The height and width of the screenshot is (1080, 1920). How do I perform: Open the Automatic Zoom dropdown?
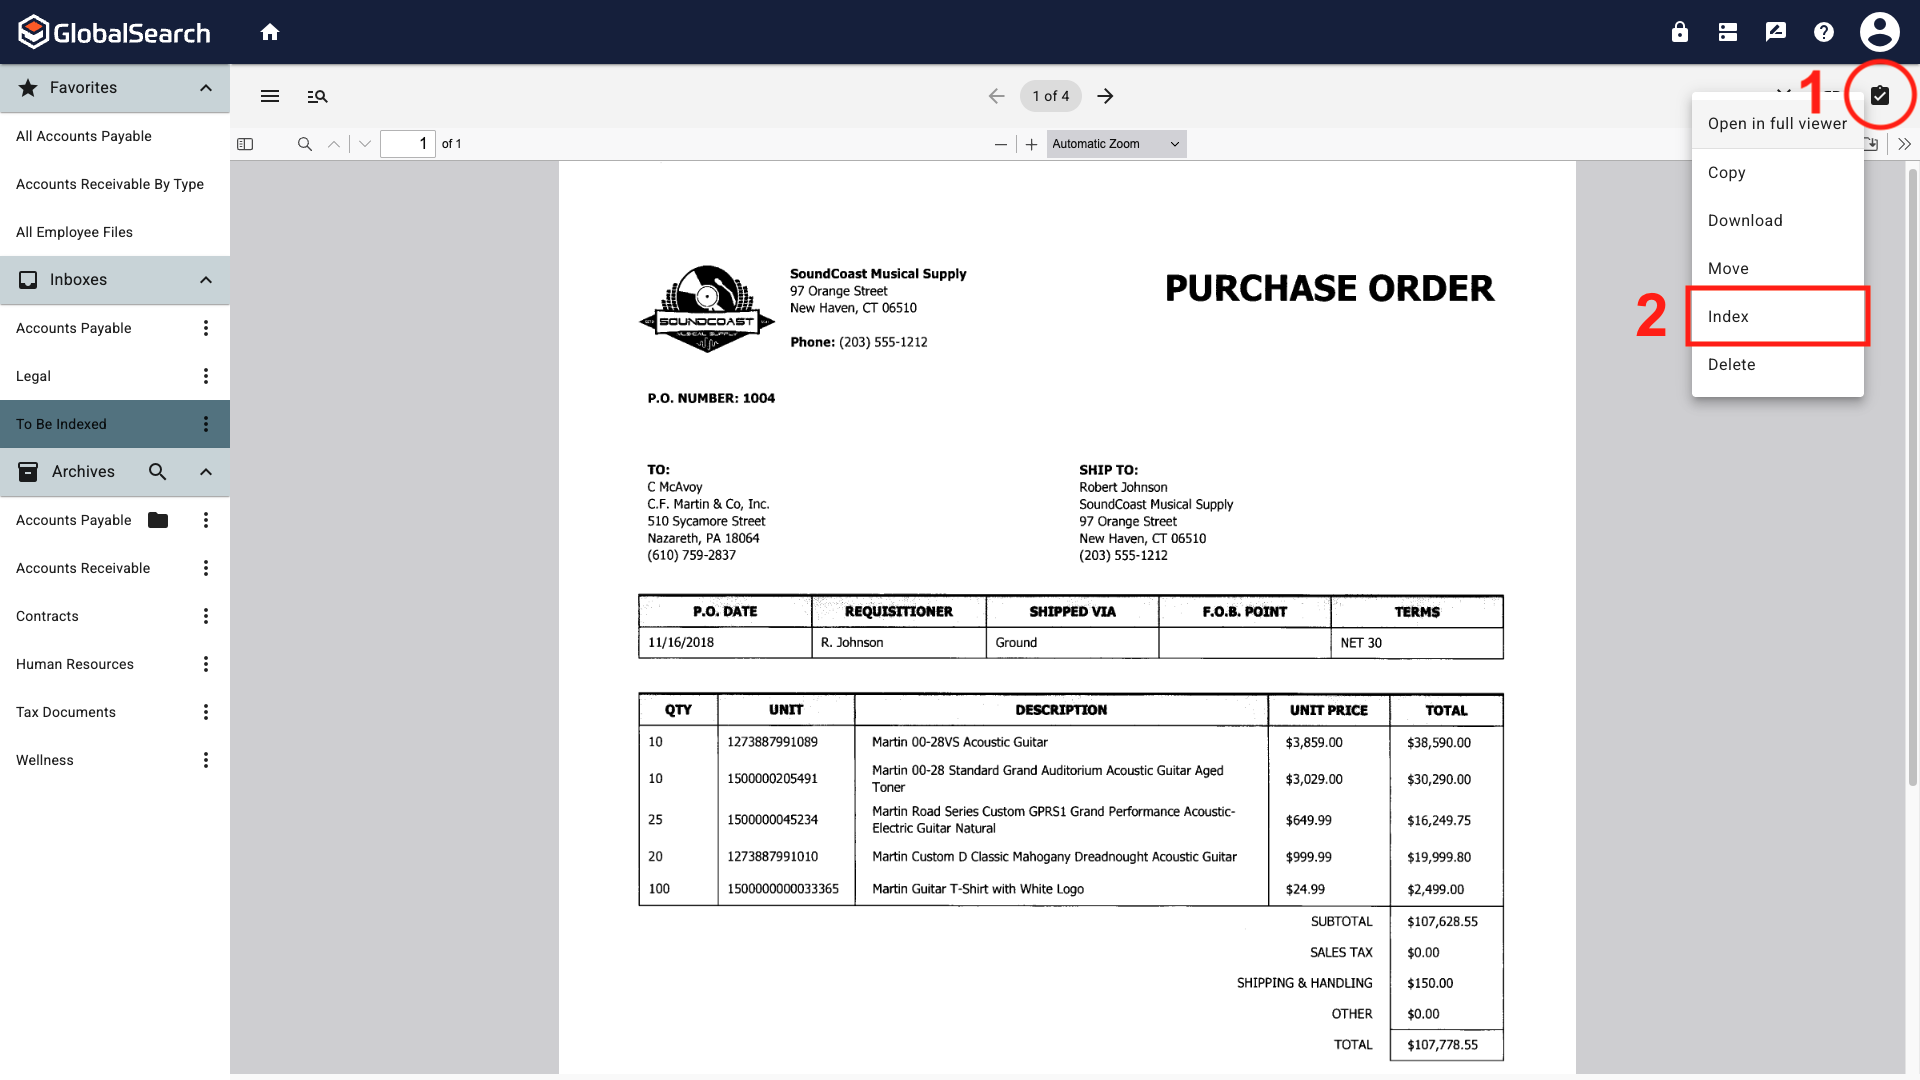(1115, 143)
